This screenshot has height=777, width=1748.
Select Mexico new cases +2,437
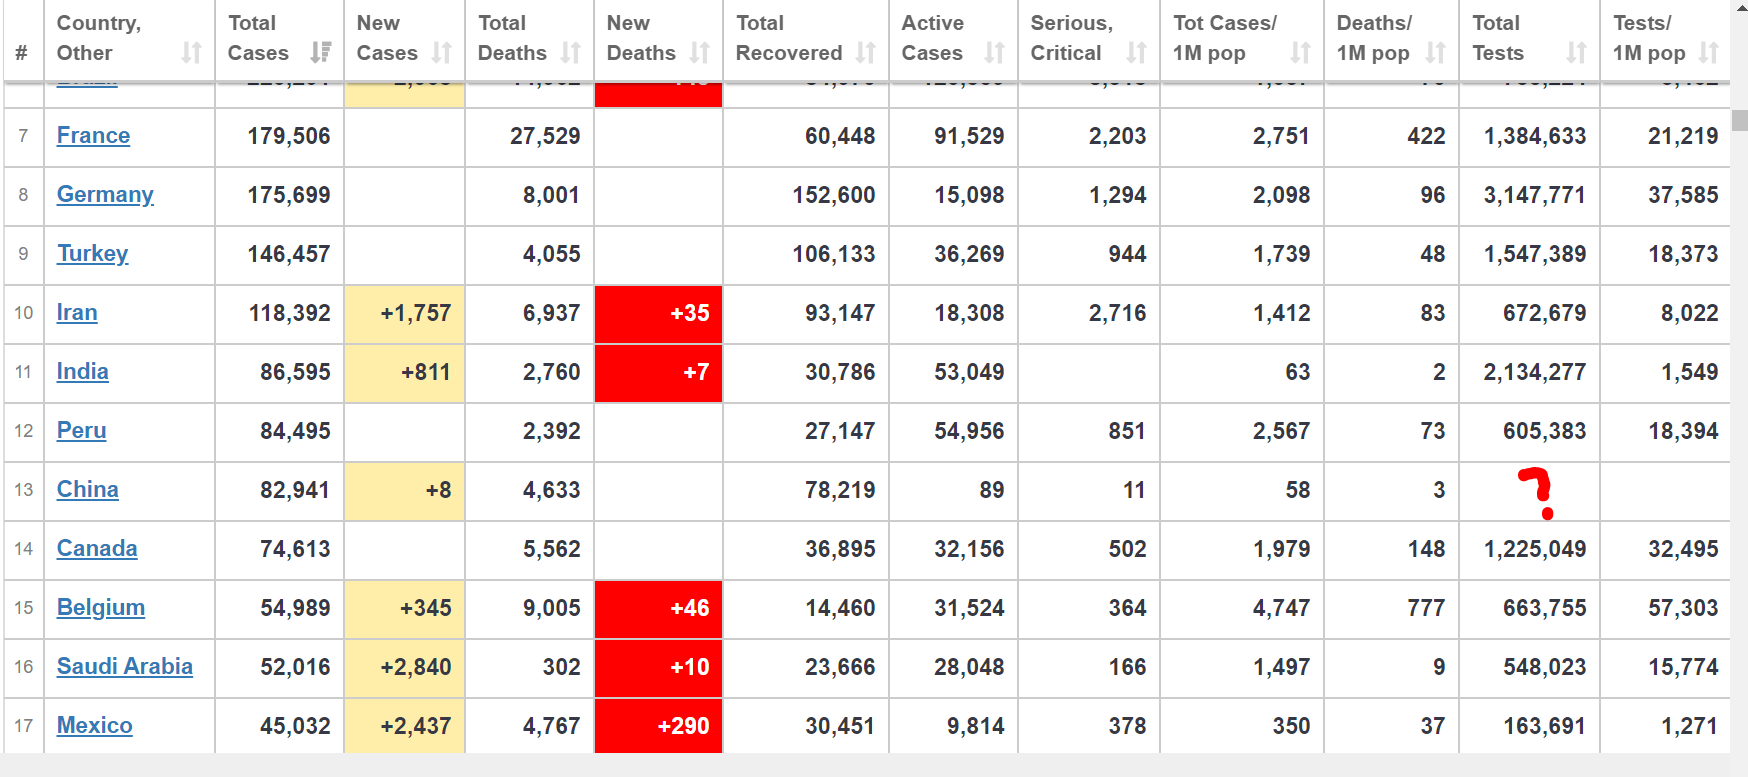(x=416, y=726)
